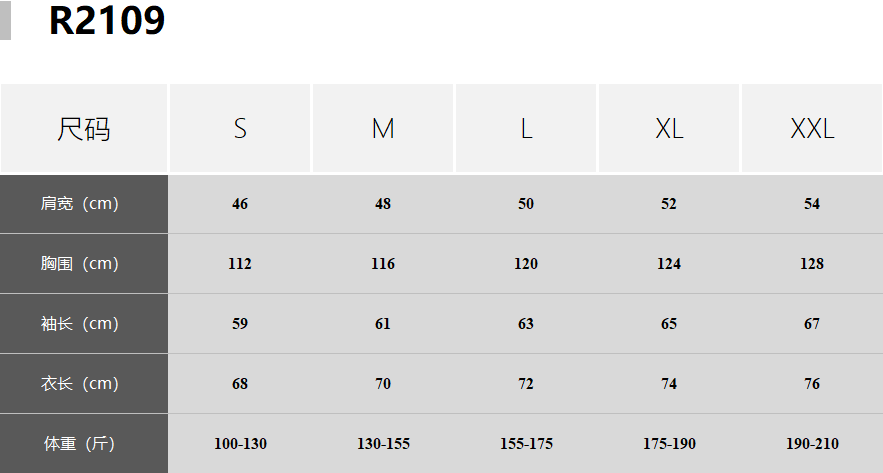Select the 胸围（cm） row label
883x473 pixels.
pyautogui.click(x=80, y=264)
